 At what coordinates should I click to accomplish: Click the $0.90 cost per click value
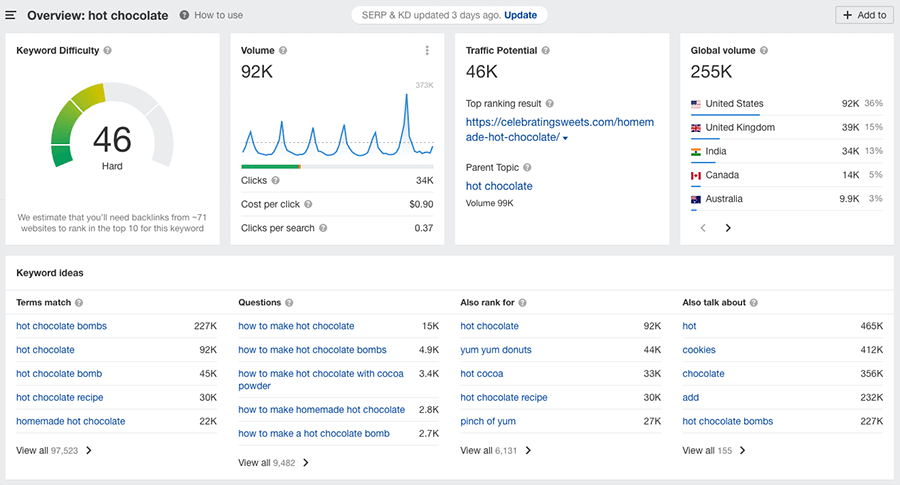(x=421, y=204)
